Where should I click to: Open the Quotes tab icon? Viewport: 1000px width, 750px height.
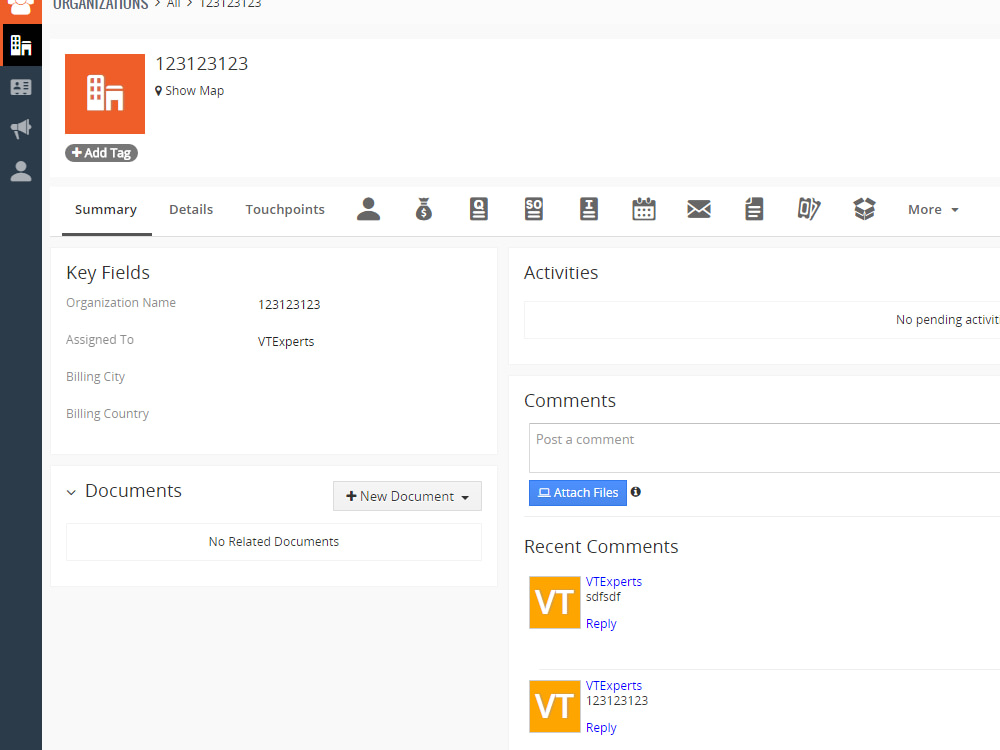click(x=478, y=209)
